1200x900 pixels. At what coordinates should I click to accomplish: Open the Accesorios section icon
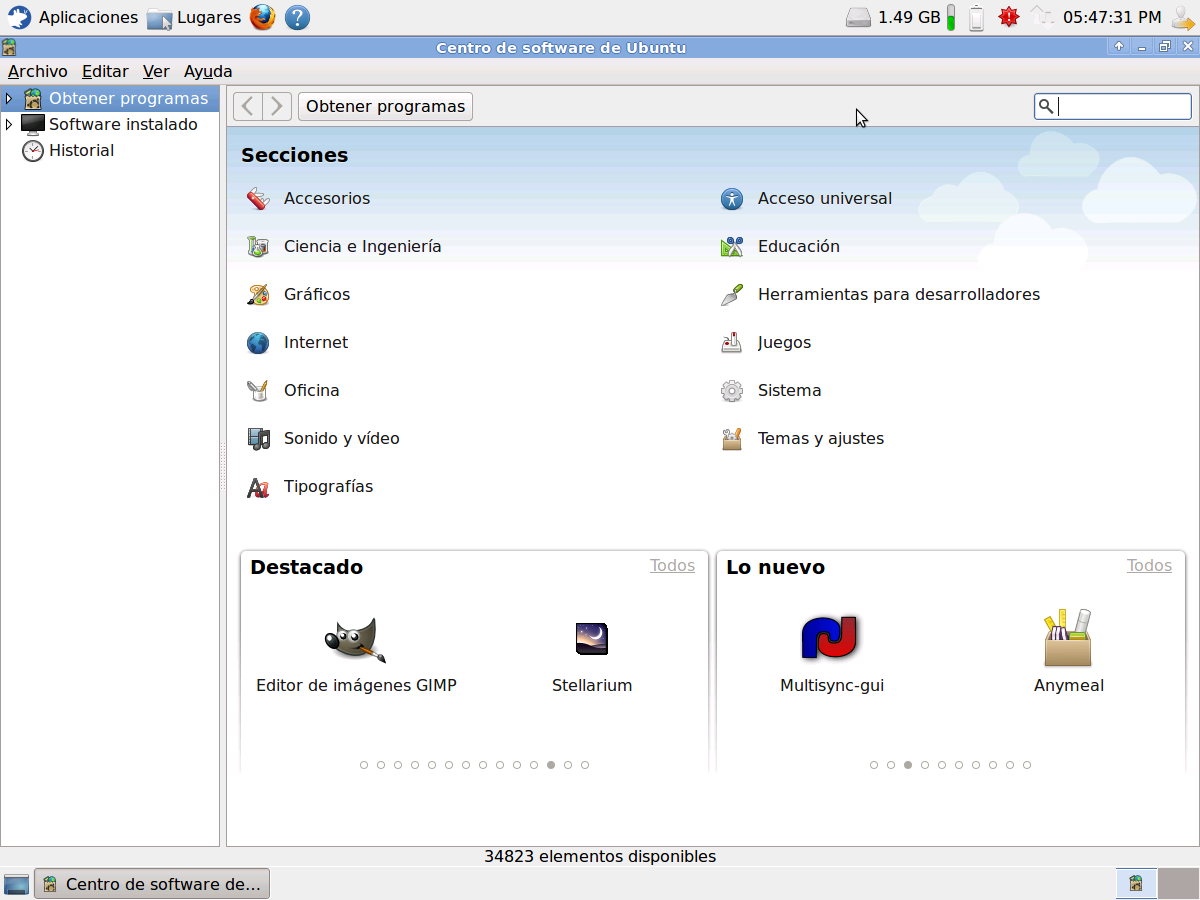(258, 198)
